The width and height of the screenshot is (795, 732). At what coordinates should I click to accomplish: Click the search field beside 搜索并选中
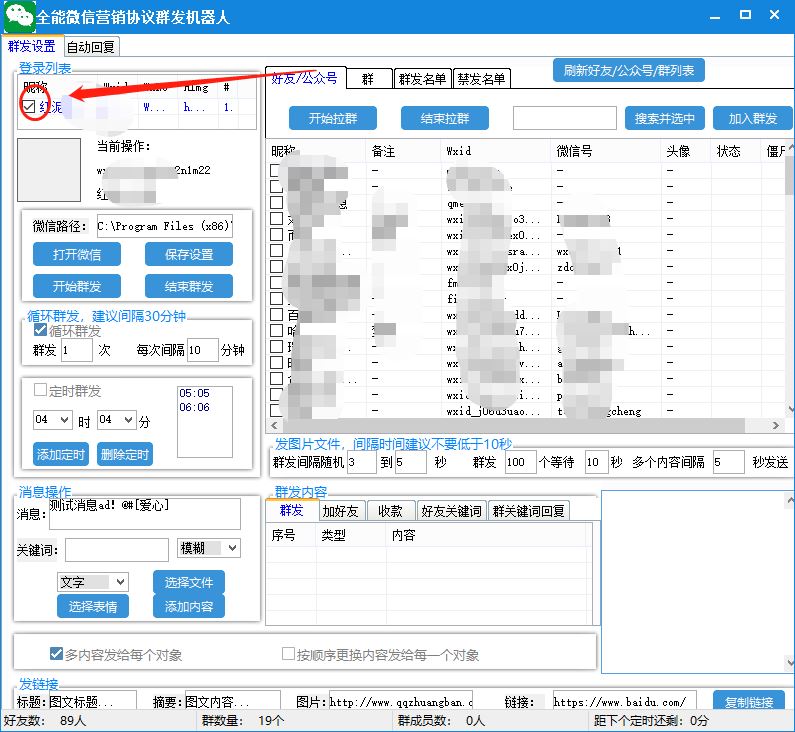(565, 118)
